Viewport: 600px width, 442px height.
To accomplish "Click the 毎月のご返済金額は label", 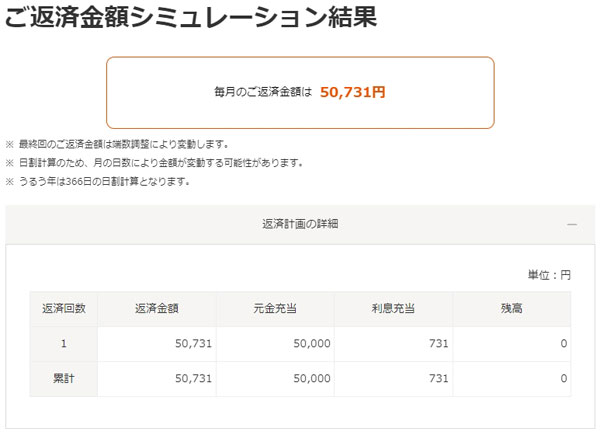I will [263, 92].
